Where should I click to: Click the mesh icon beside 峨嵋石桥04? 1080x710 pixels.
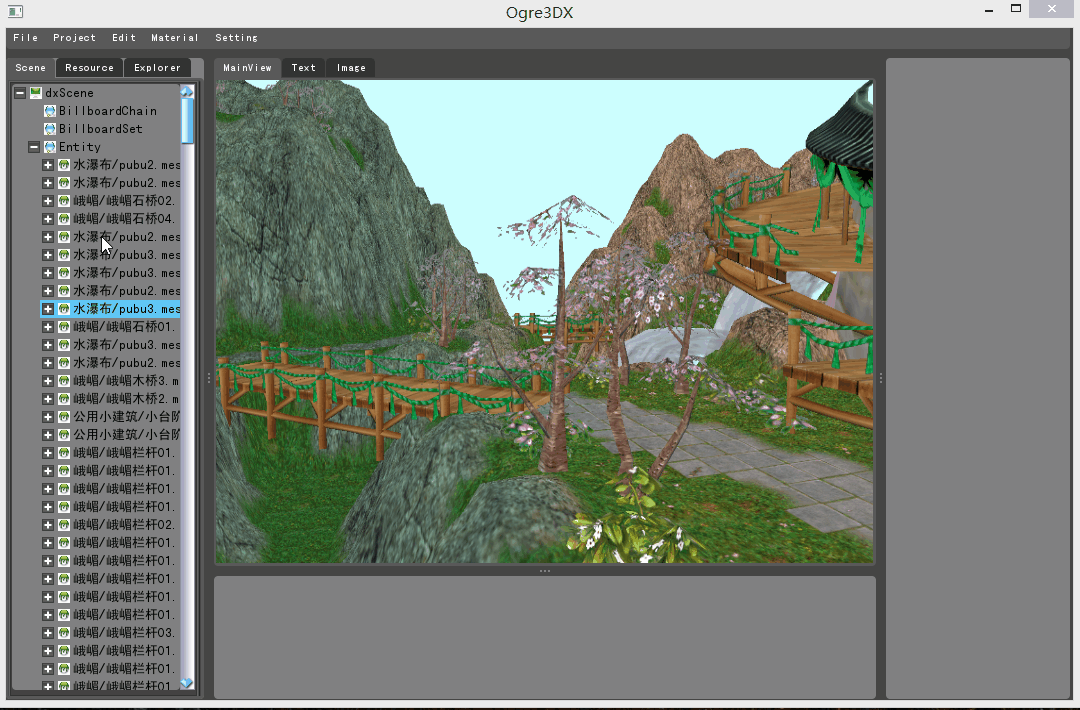64,219
